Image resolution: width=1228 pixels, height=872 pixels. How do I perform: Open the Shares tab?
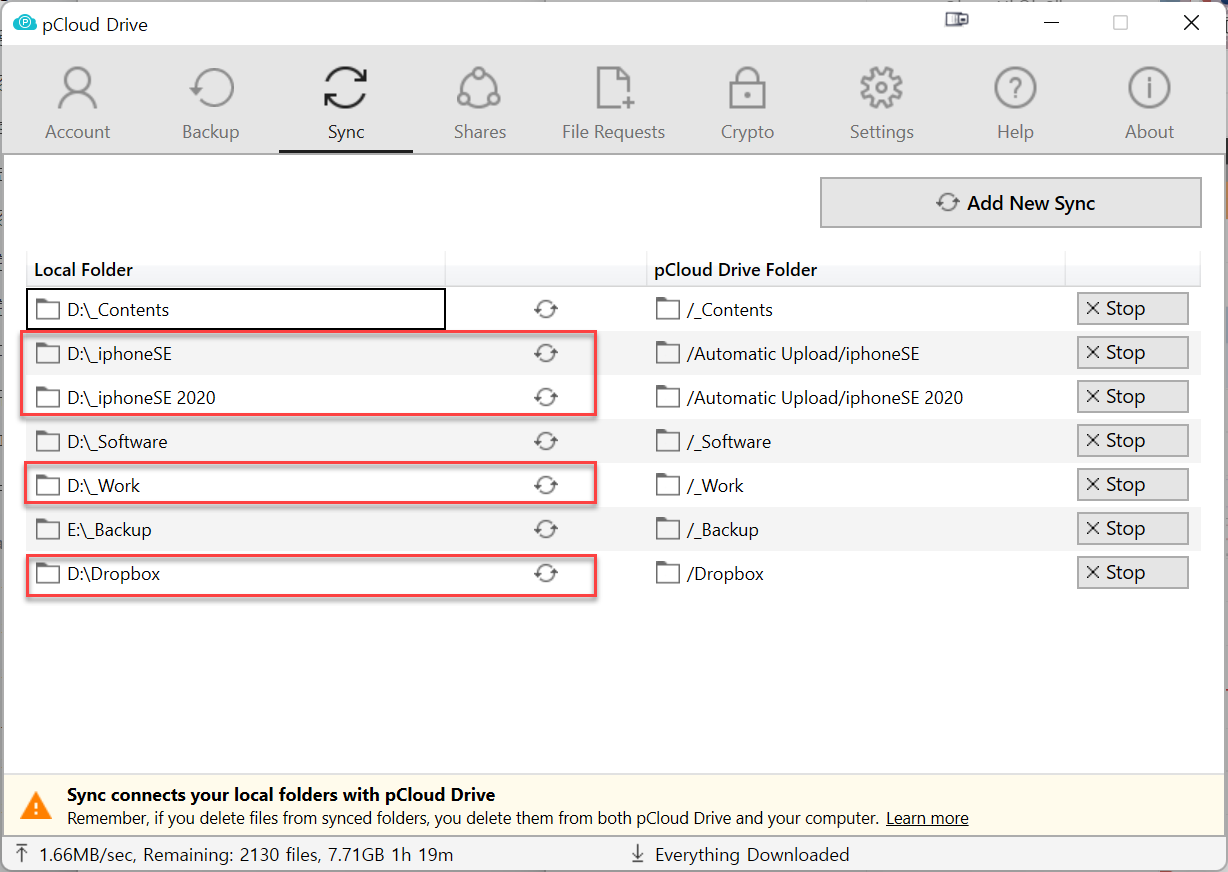pos(479,103)
